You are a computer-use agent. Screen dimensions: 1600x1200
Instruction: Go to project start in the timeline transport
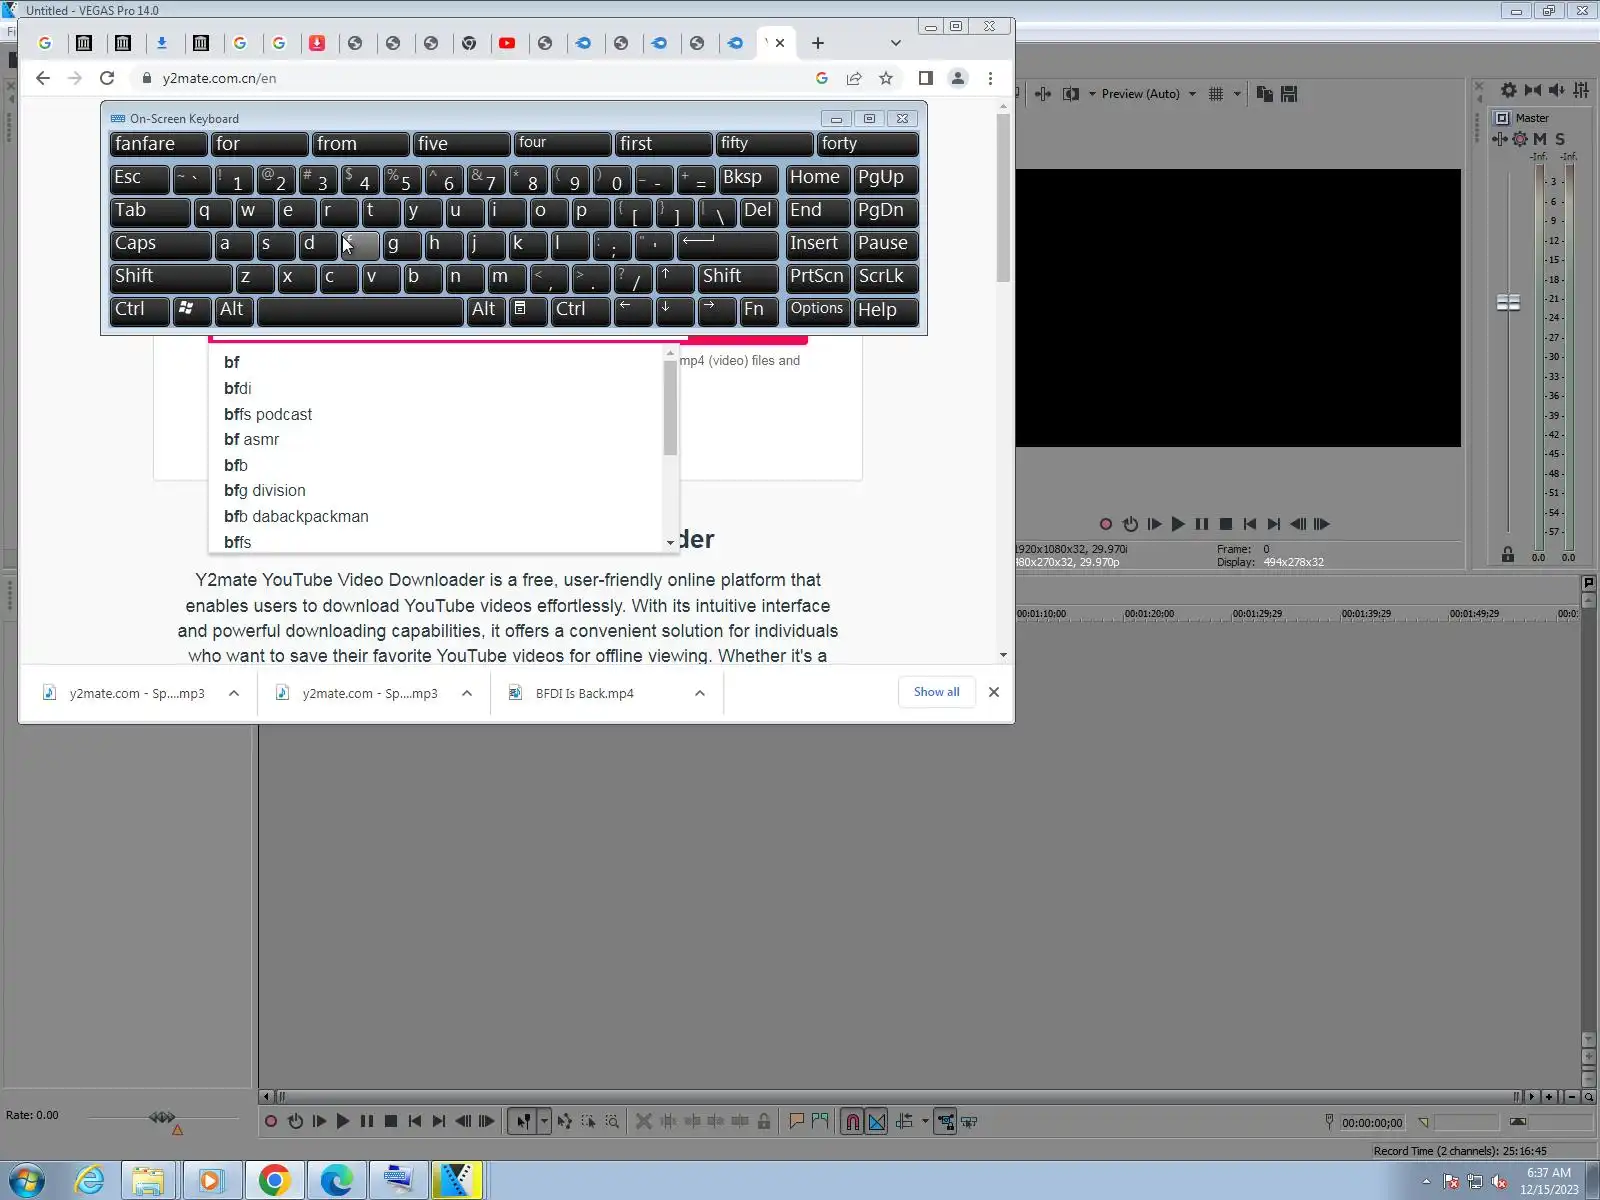point(415,1122)
